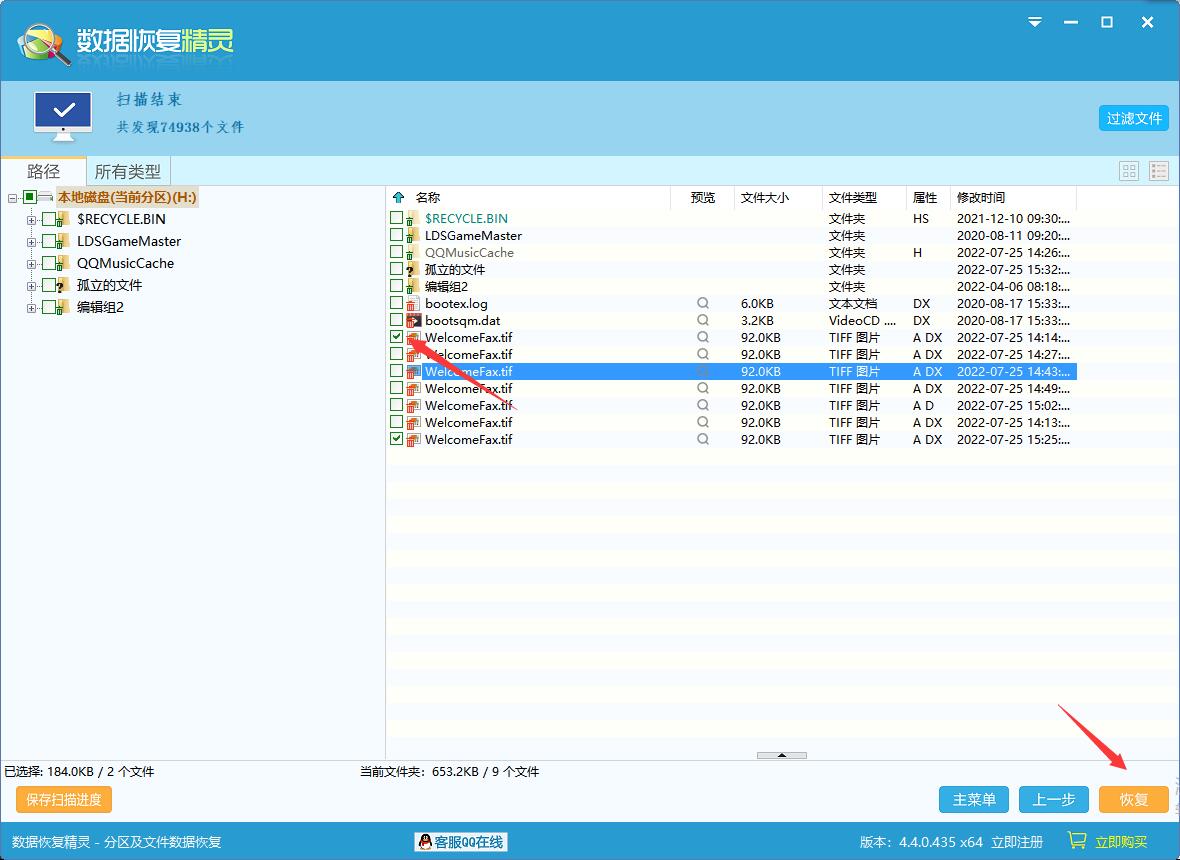Screen dimensions: 1180x860
Task: Open the title bar dropdown menu icon
Action: click(x=1035, y=22)
